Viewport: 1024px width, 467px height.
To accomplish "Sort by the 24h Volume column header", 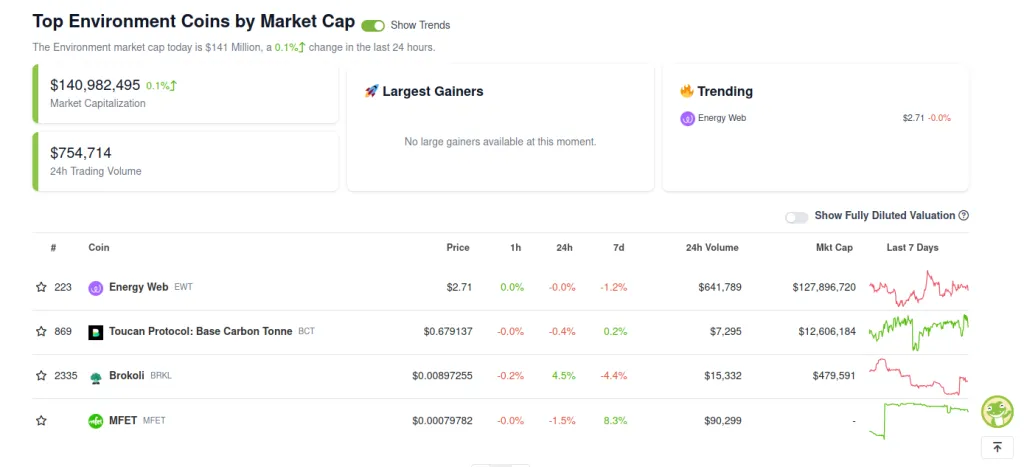I will (x=712, y=247).
